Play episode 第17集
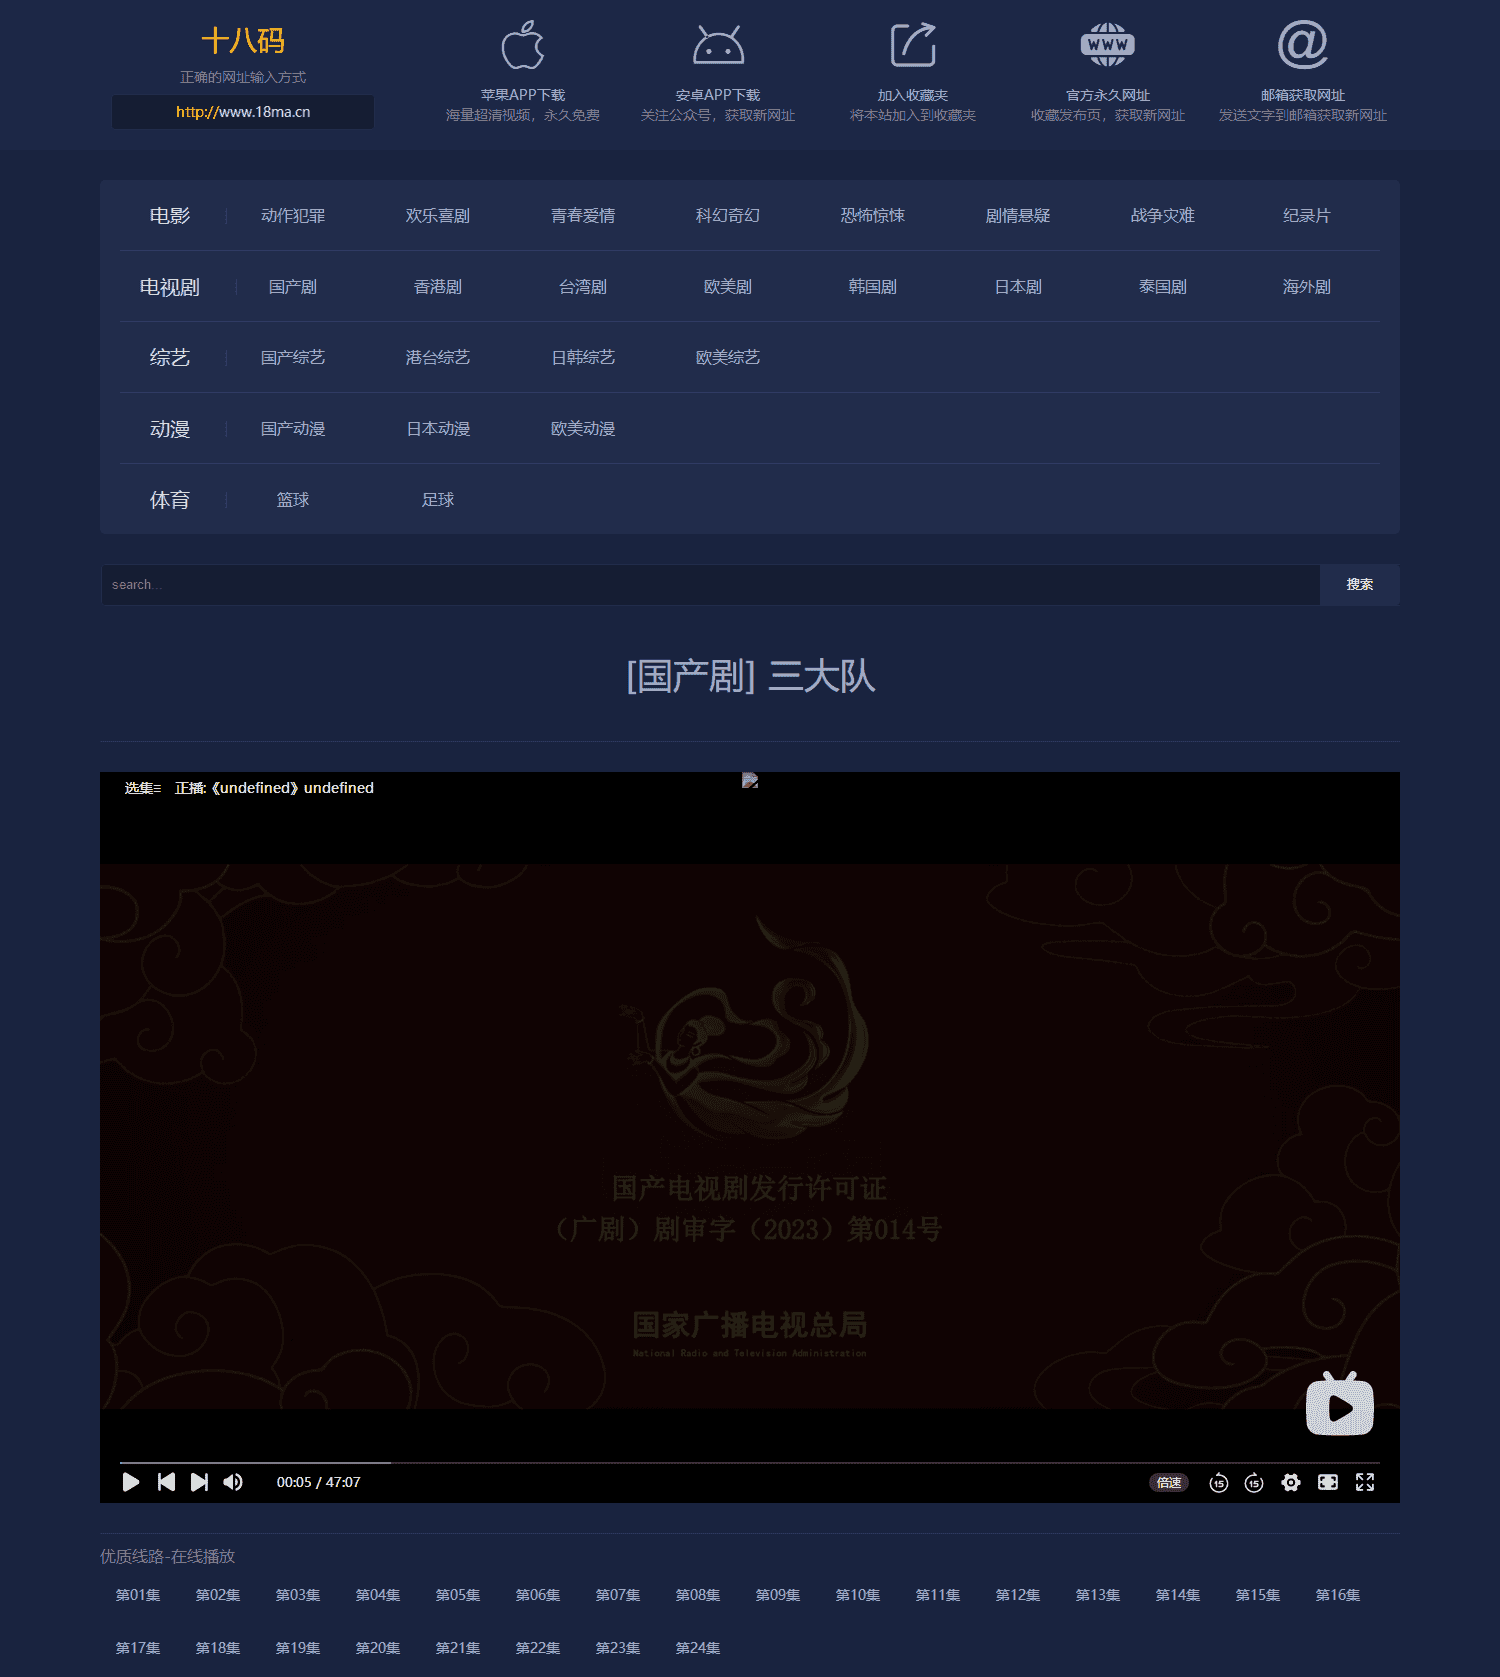Viewport: 1500px width, 1677px height. (138, 1648)
